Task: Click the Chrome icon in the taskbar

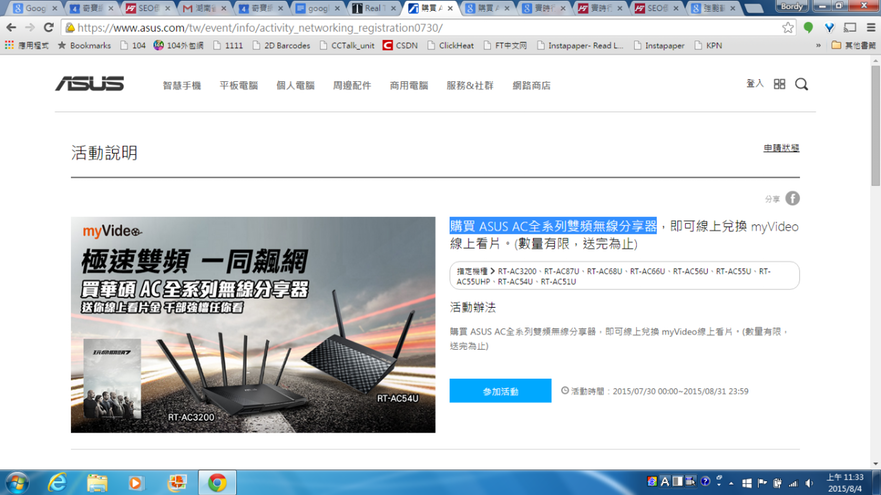Action: pos(217,483)
